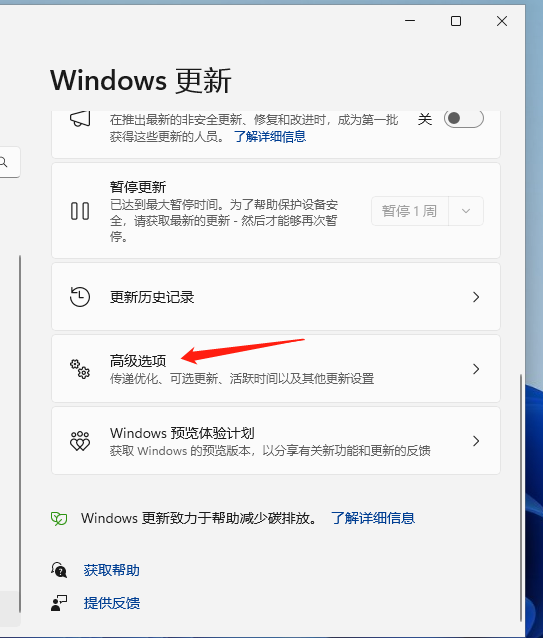Click the Insider Program hearts icon

80,441
